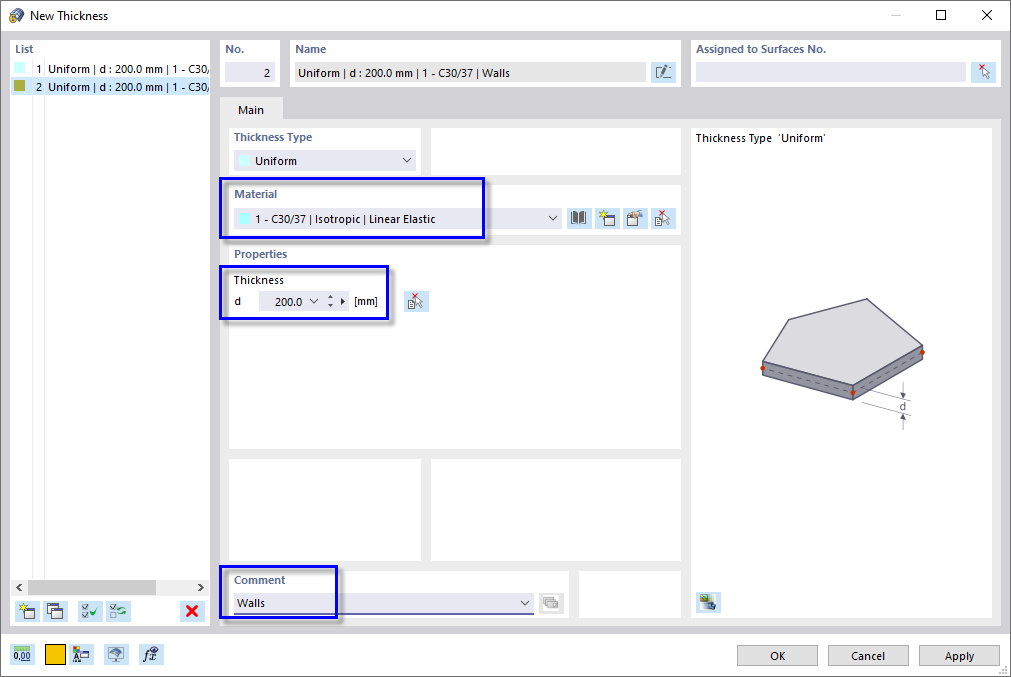Edit the thickness name with pencil icon
The width and height of the screenshot is (1011, 677).
click(x=663, y=71)
